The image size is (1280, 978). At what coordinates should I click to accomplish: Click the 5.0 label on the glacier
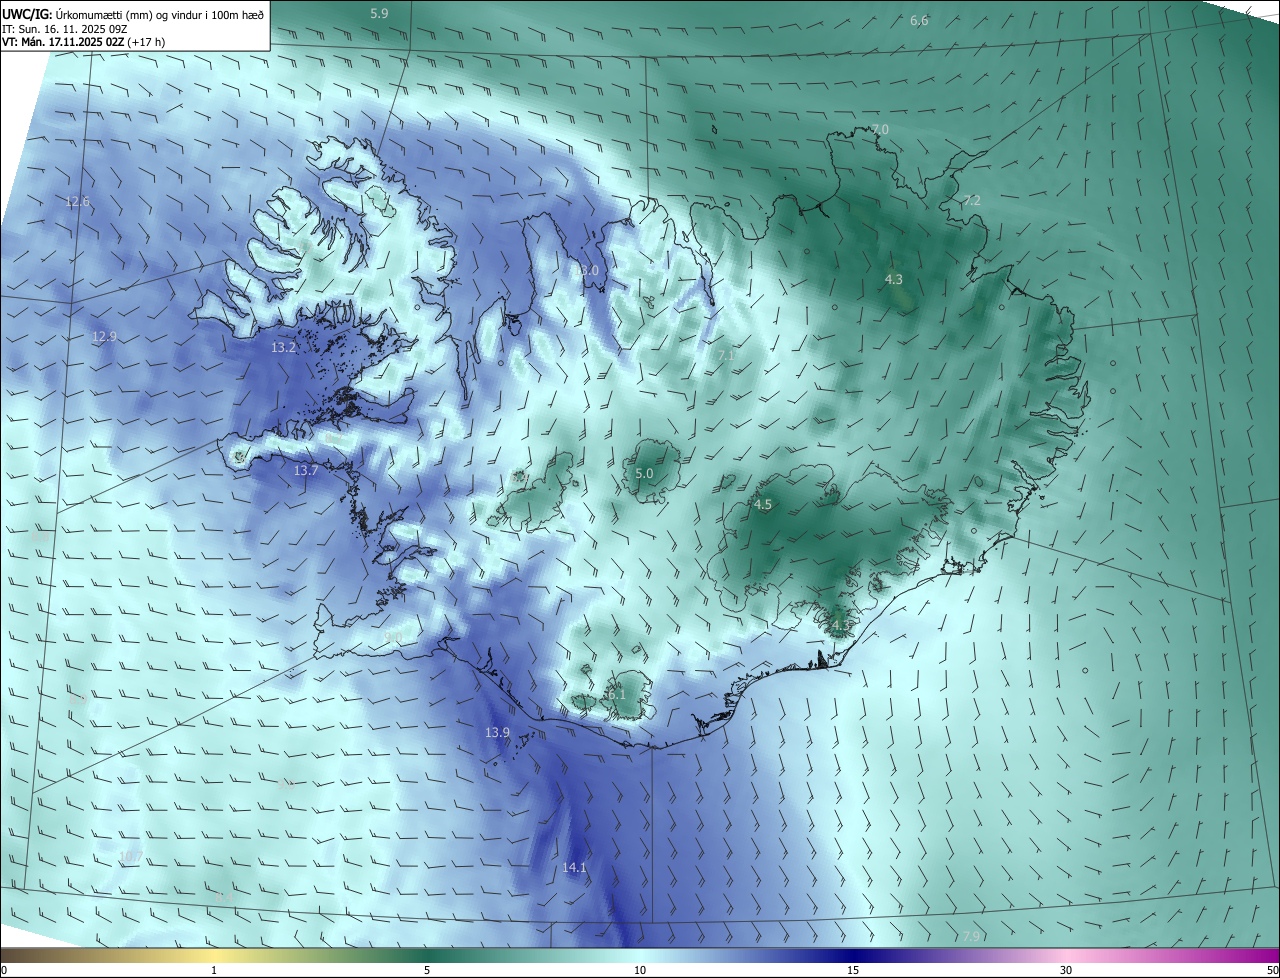(644, 473)
